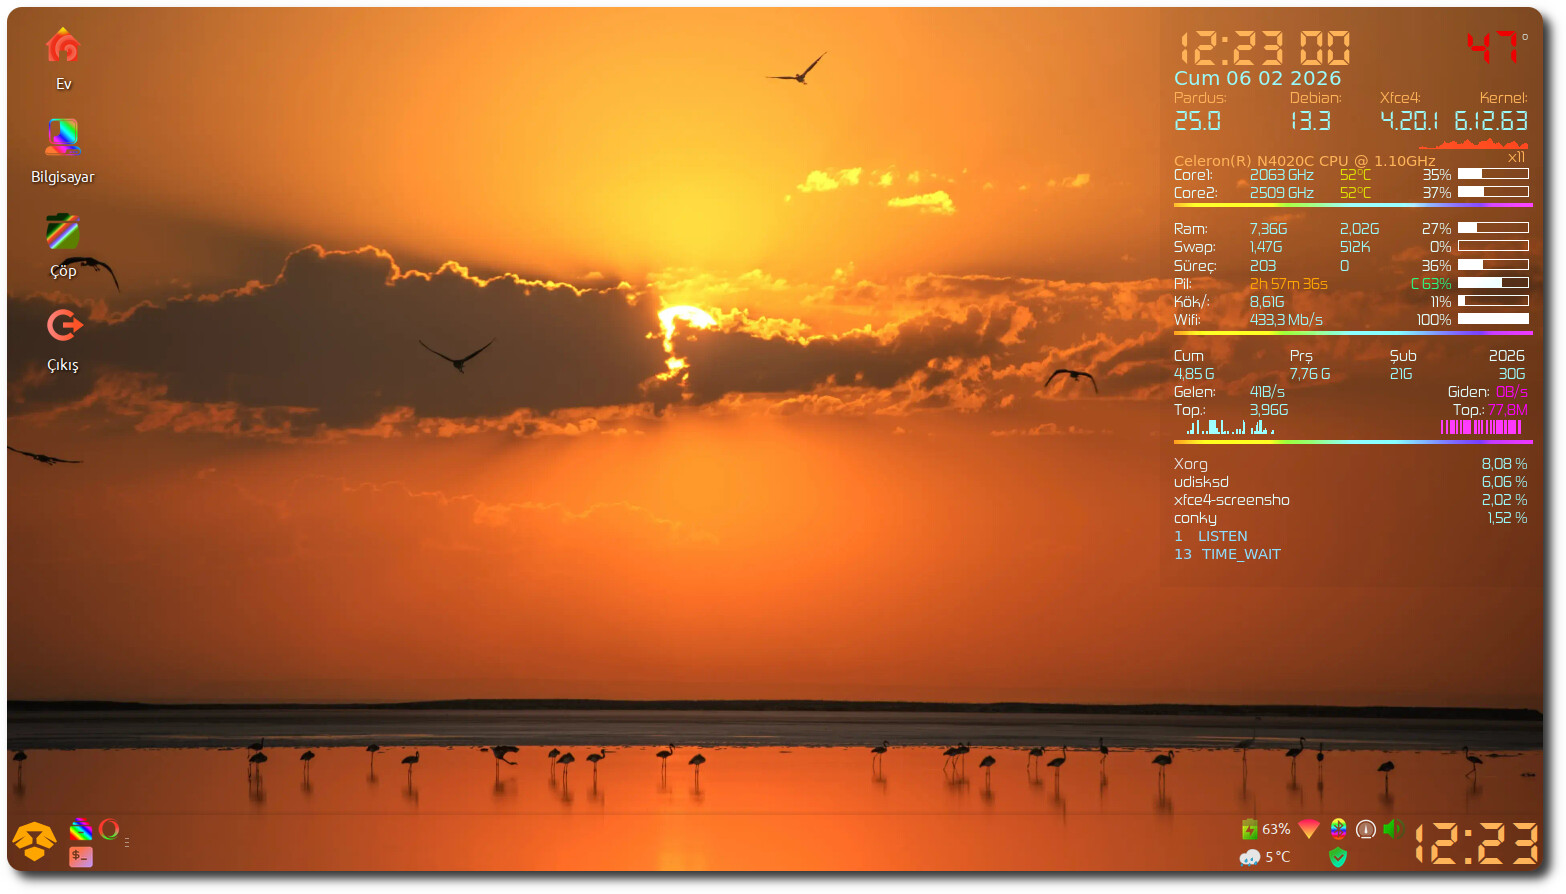1566x894 pixels.
Task: Open the Bluetooth tray icon
Action: click(1338, 829)
